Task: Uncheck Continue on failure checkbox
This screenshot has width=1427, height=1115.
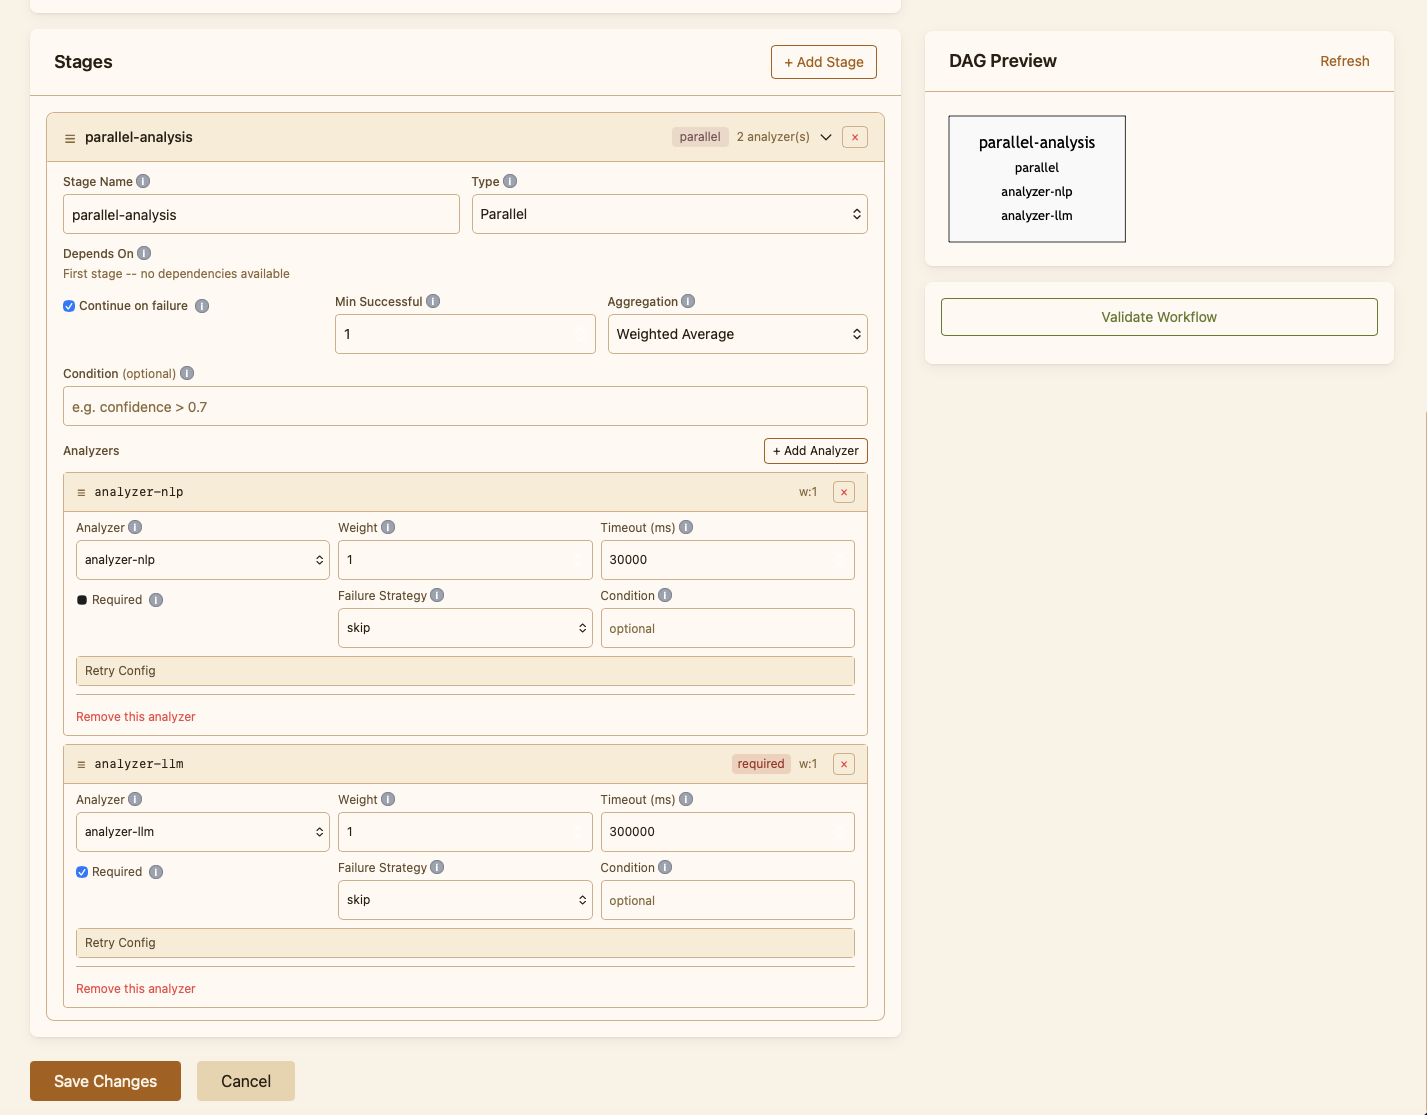Action: pos(69,306)
